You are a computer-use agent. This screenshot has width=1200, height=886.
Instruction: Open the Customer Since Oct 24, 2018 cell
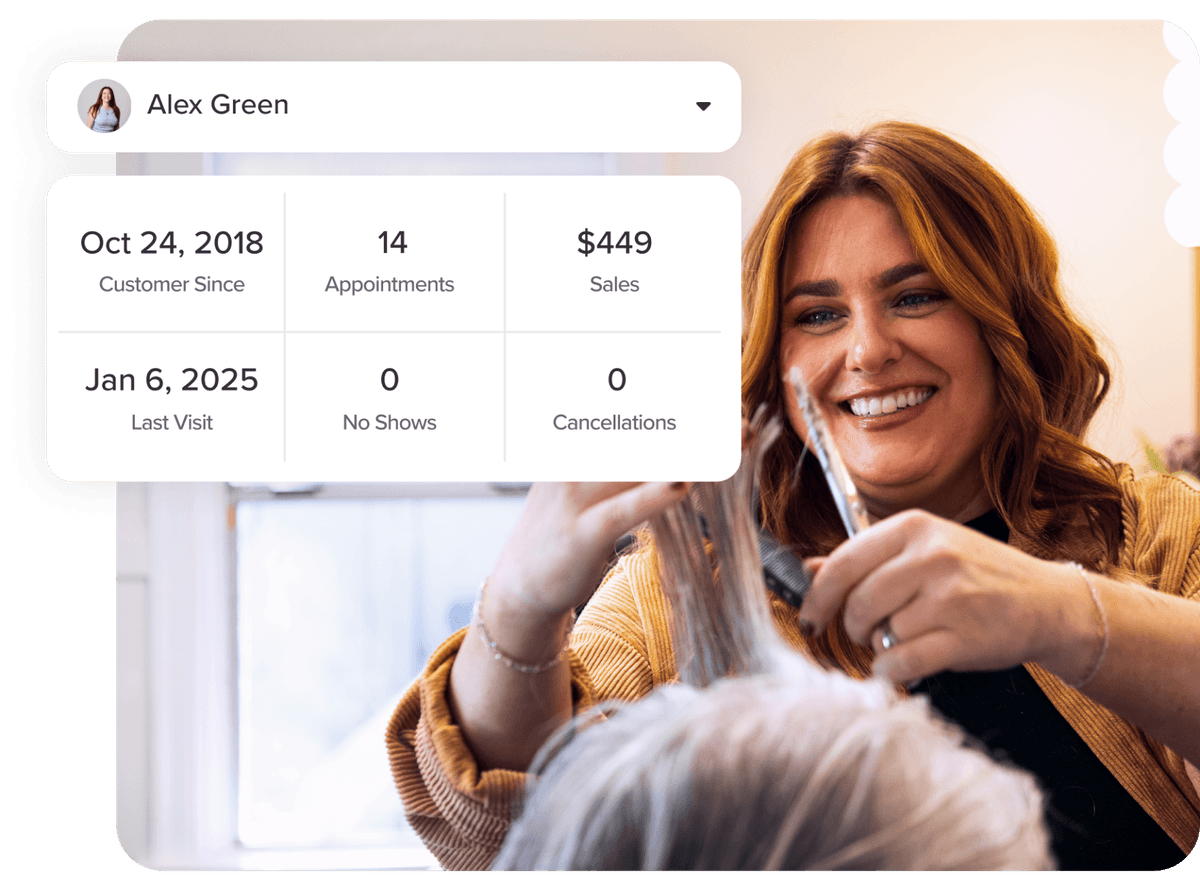point(172,262)
